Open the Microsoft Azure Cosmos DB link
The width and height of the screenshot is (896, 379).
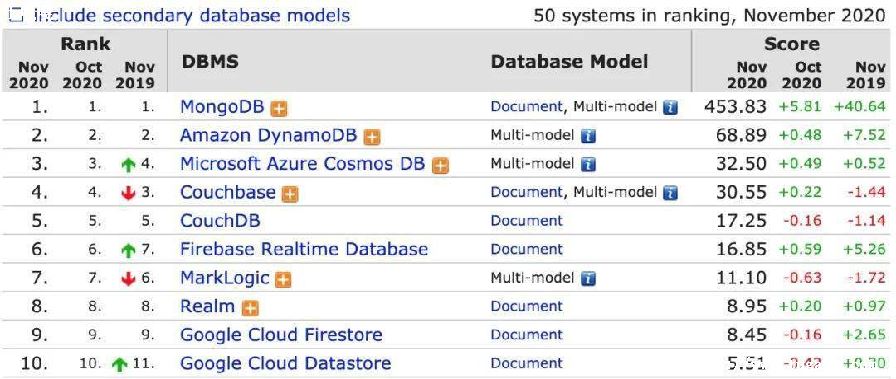point(302,164)
